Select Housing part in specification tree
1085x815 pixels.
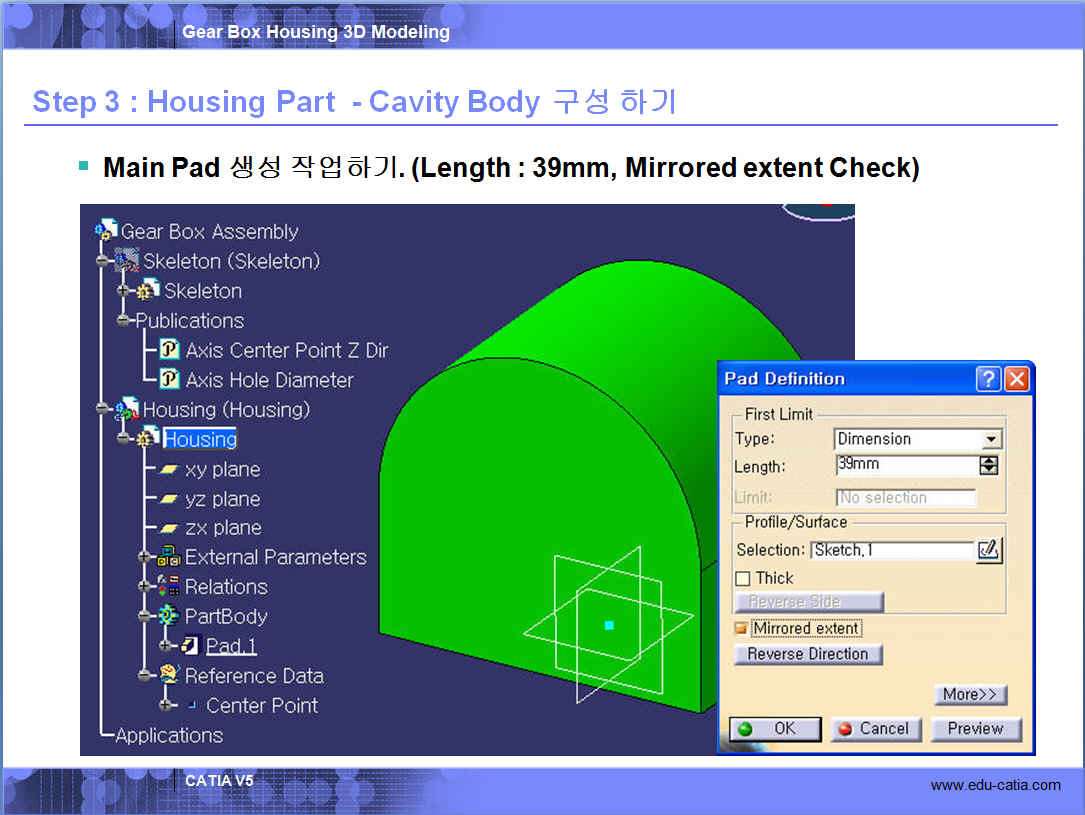tap(200, 439)
